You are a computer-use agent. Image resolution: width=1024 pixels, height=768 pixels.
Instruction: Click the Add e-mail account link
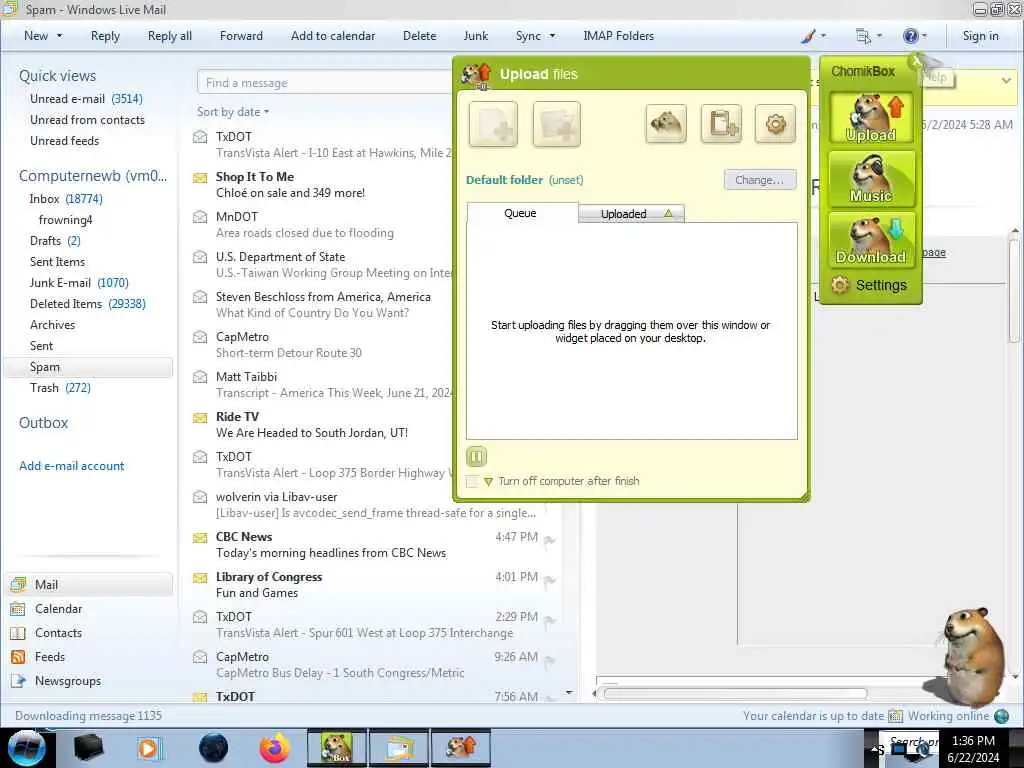click(72, 466)
